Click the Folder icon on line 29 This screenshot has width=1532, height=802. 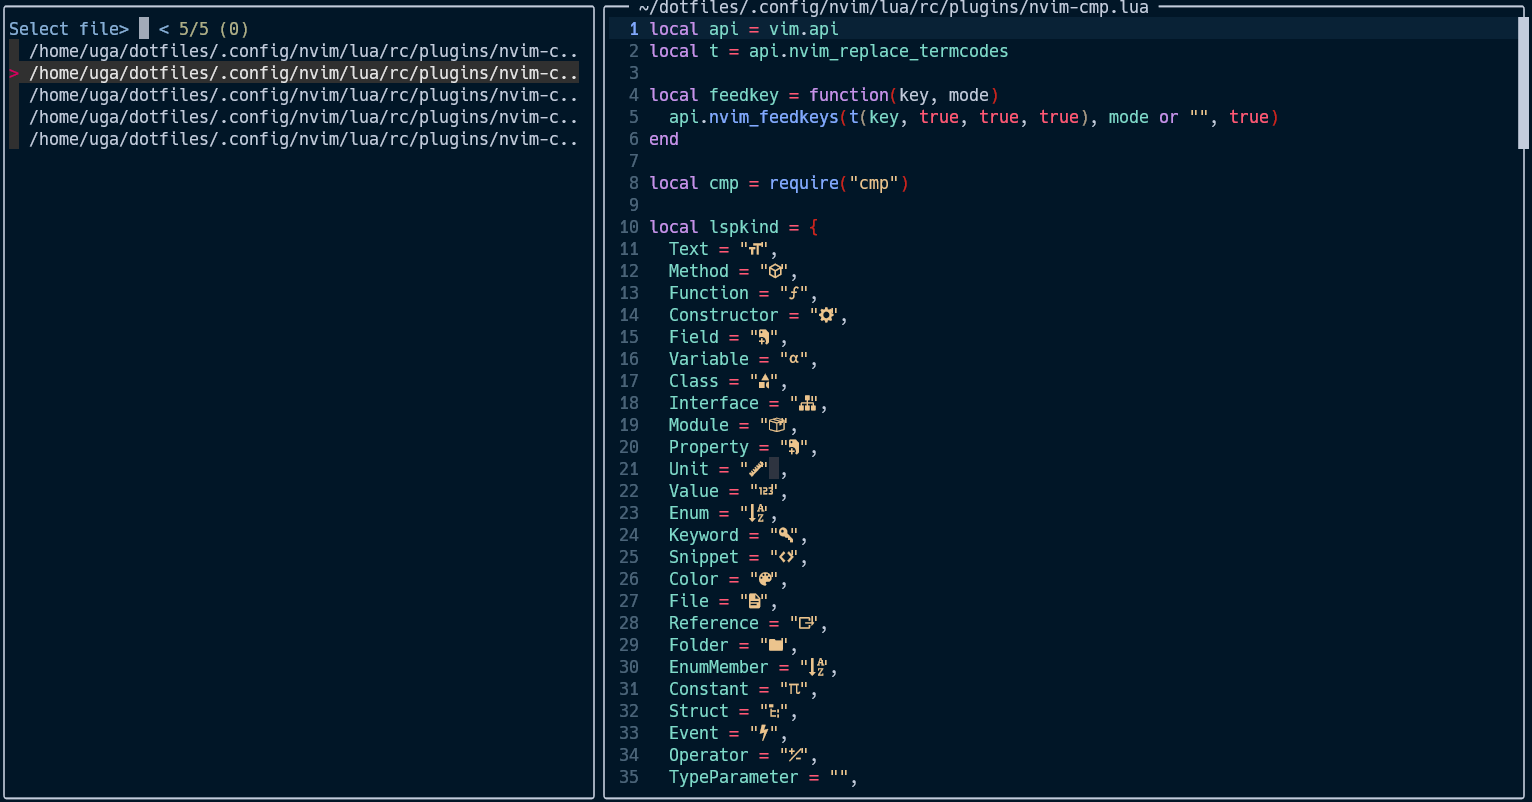point(776,644)
